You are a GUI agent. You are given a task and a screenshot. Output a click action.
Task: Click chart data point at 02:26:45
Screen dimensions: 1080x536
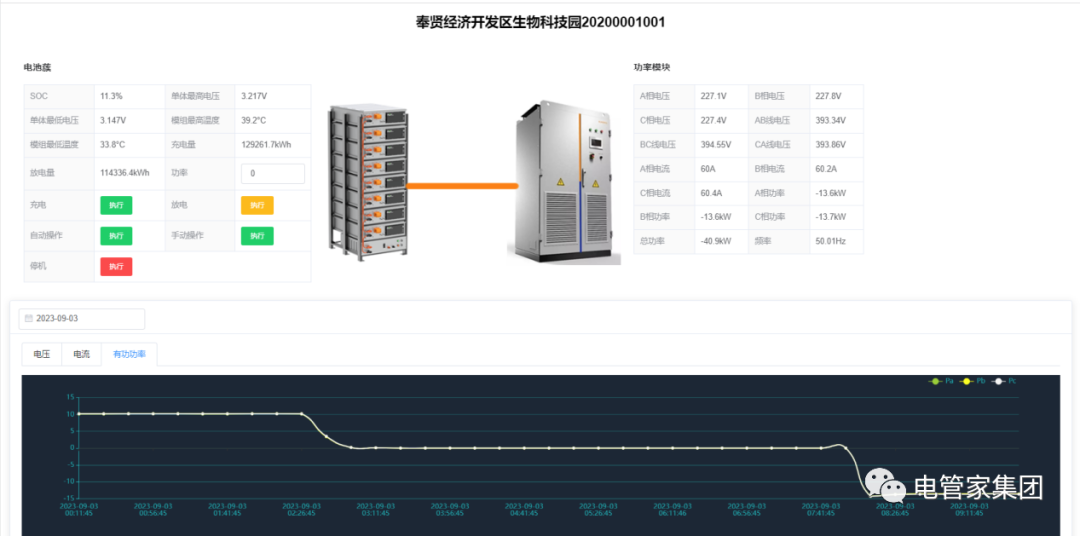[301, 414]
